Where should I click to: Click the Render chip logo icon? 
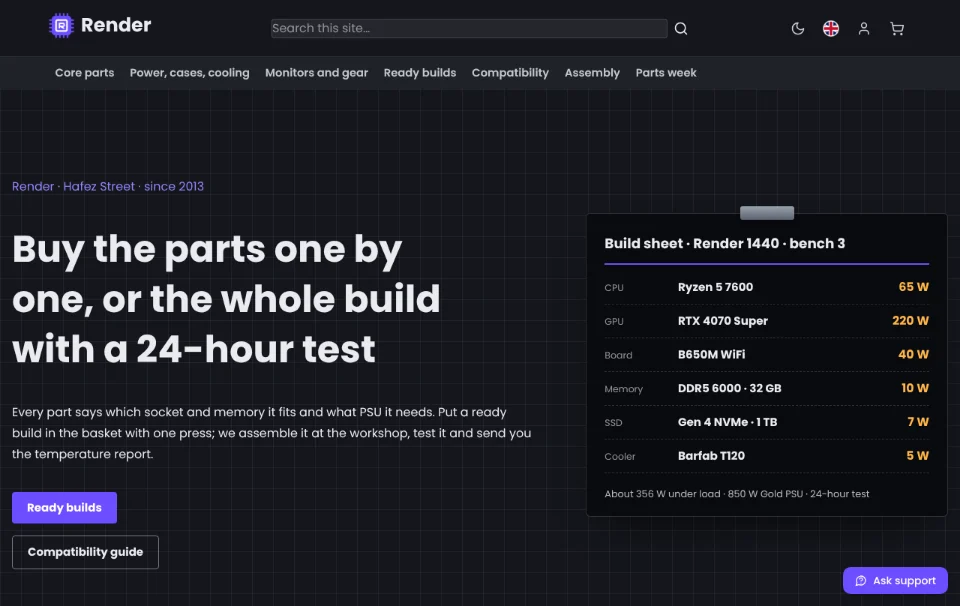coord(61,26)
